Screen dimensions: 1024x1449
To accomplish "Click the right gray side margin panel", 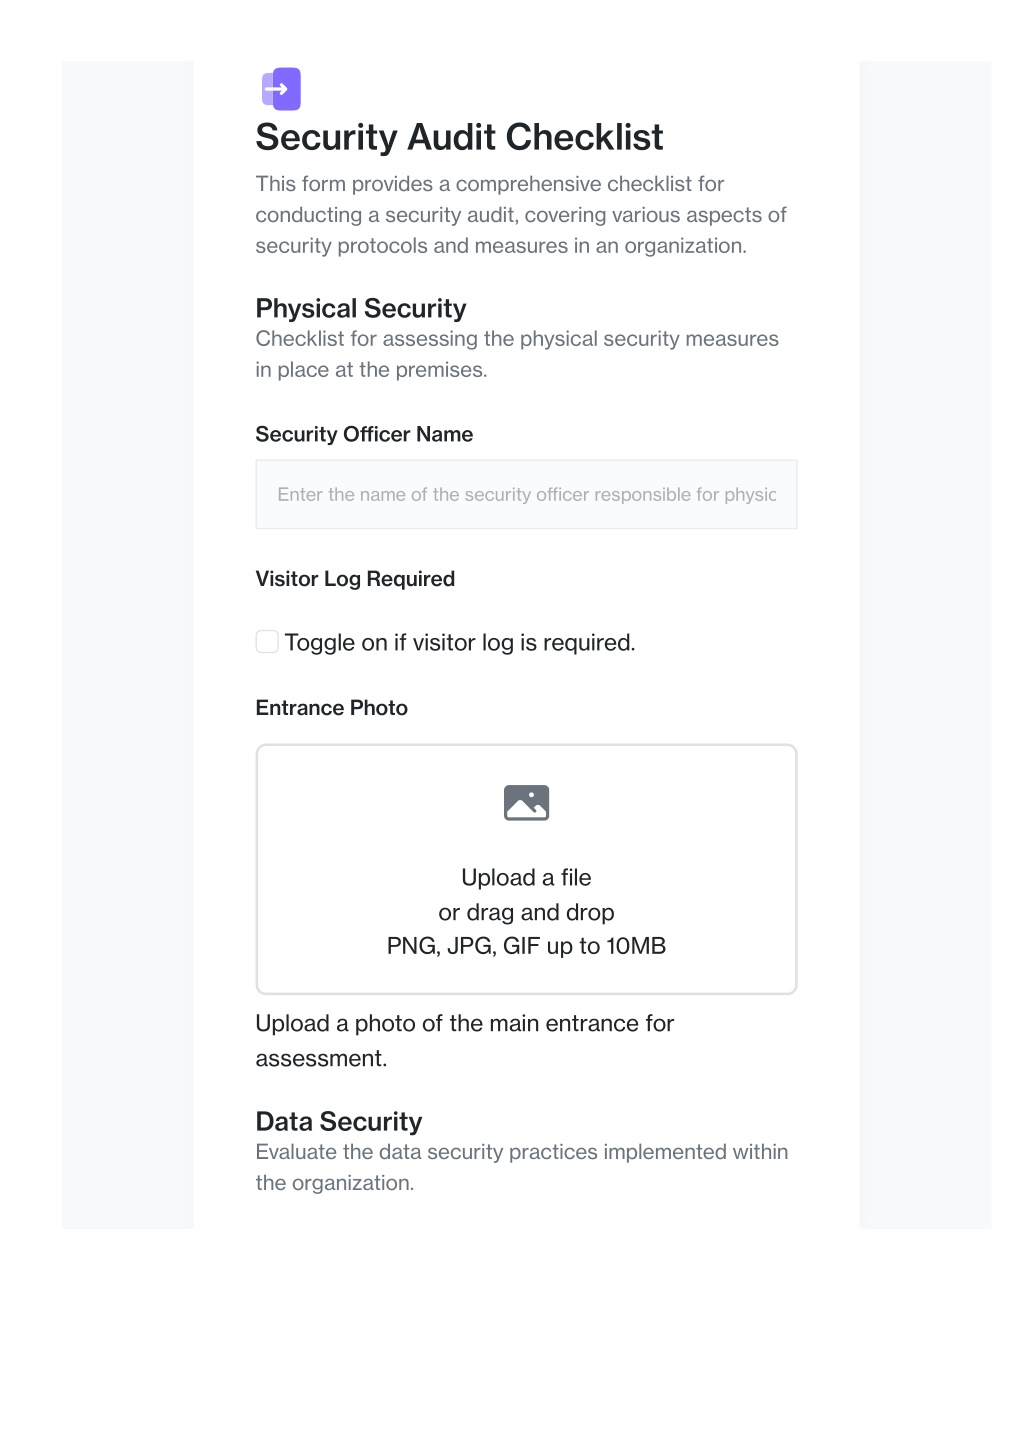I will (925, 645).
